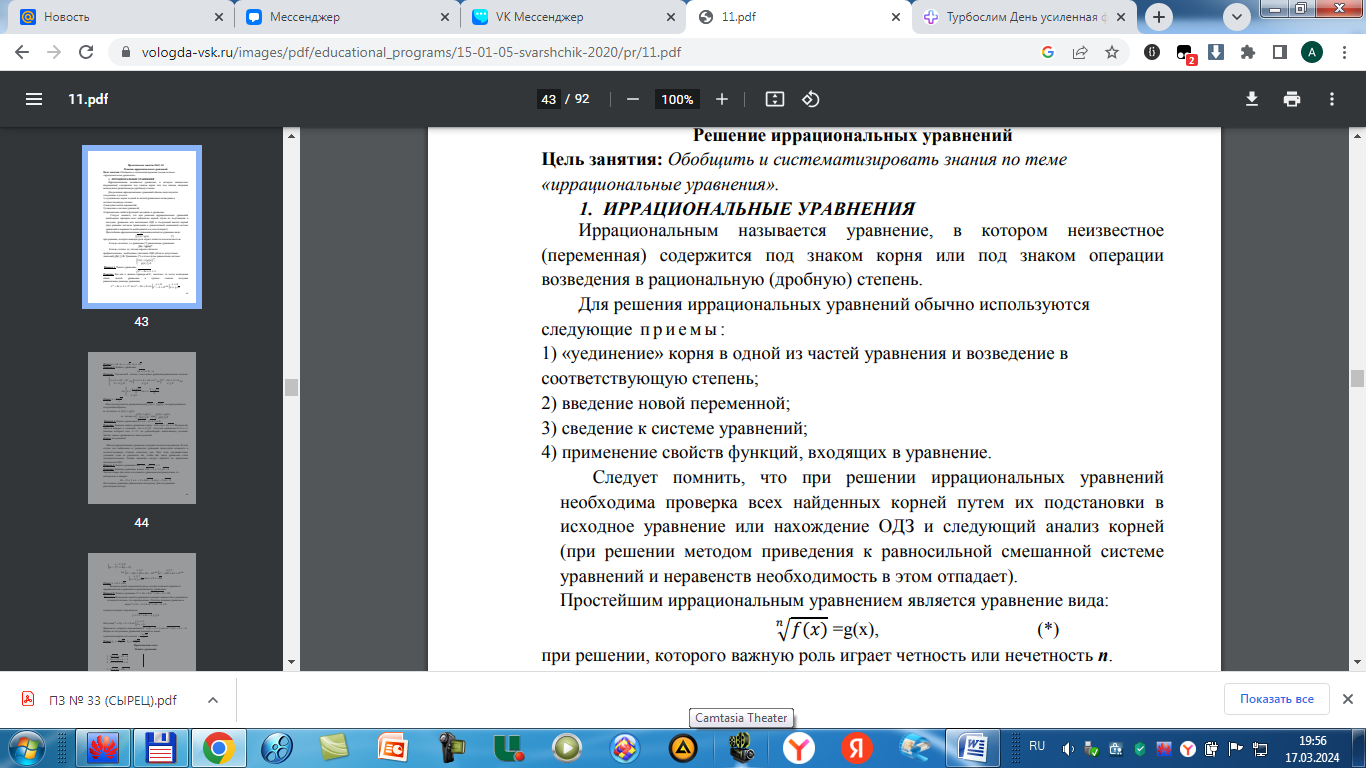
Task: Select the 11.pdf tab
Action: 799,17
